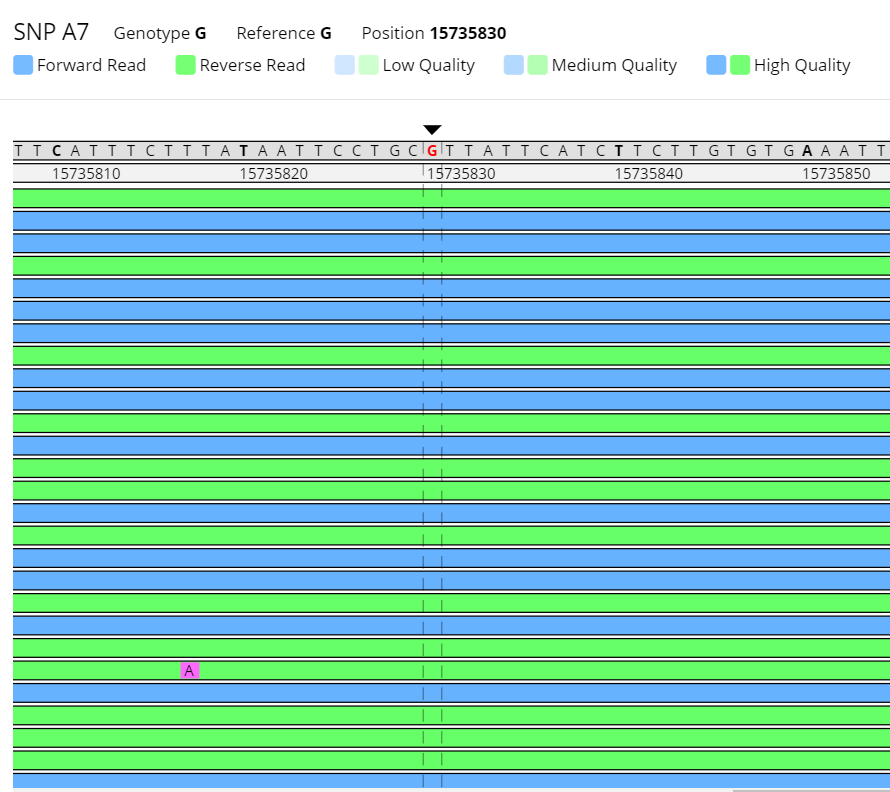Click the Genotype G label
This screenshot has height=792, width=890.
click(x=160, y=33)
